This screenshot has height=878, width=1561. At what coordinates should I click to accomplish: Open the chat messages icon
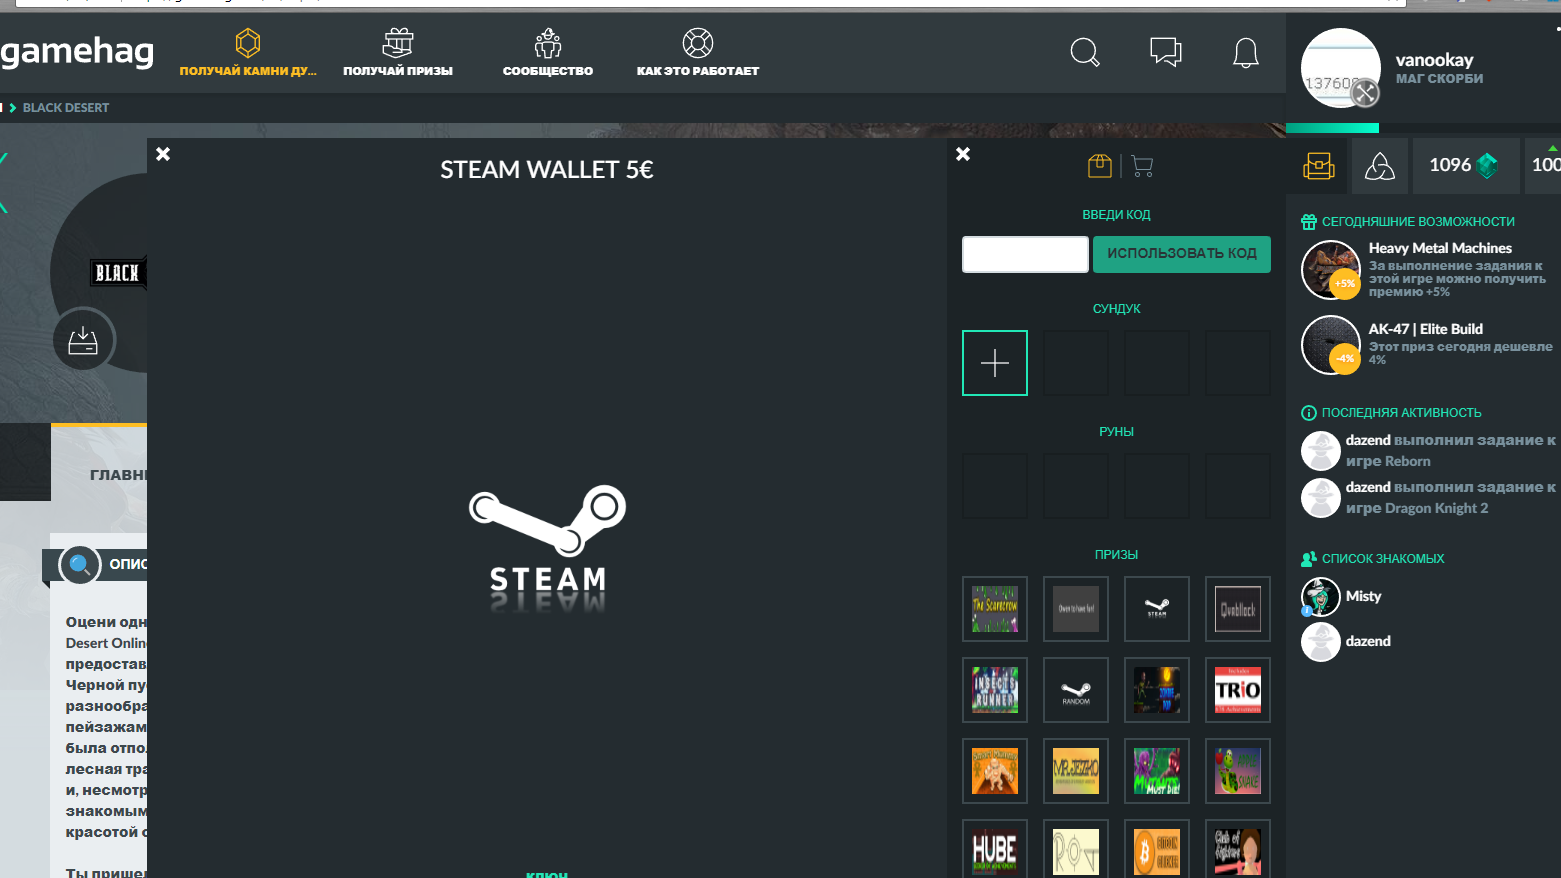tap(1166, 52)
